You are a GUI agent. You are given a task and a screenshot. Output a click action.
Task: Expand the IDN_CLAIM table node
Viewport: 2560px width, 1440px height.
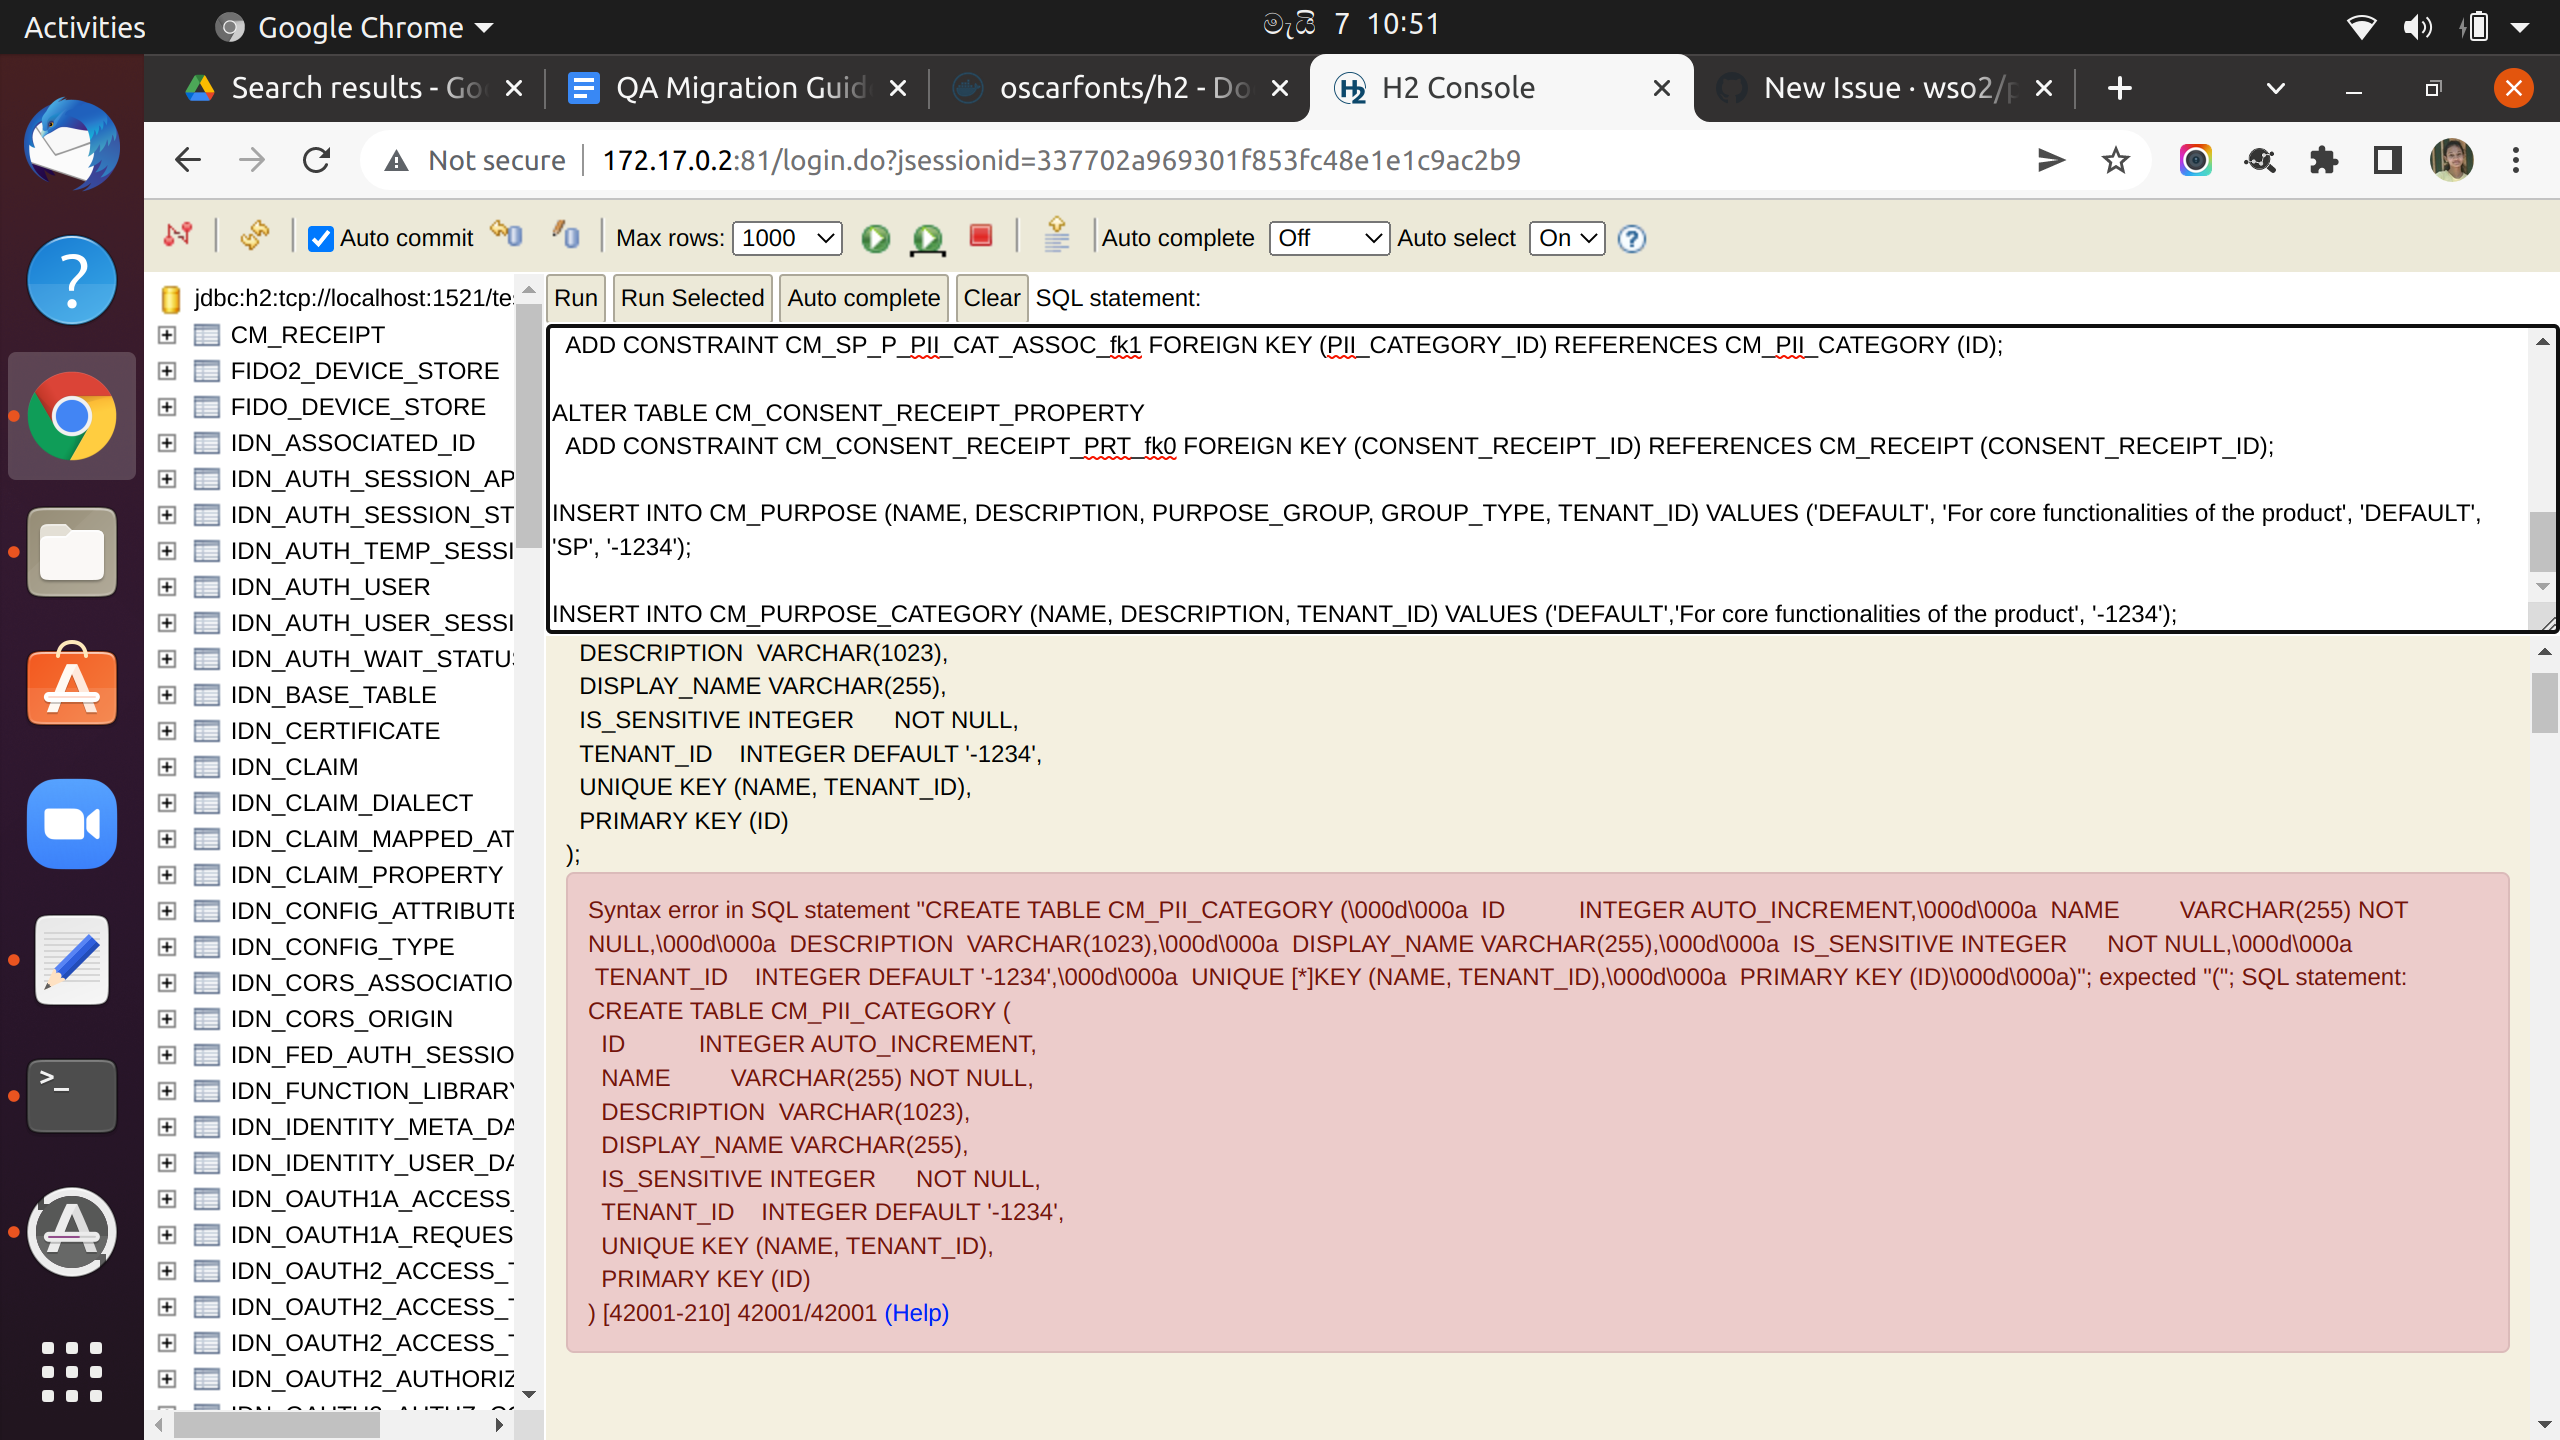167,767
